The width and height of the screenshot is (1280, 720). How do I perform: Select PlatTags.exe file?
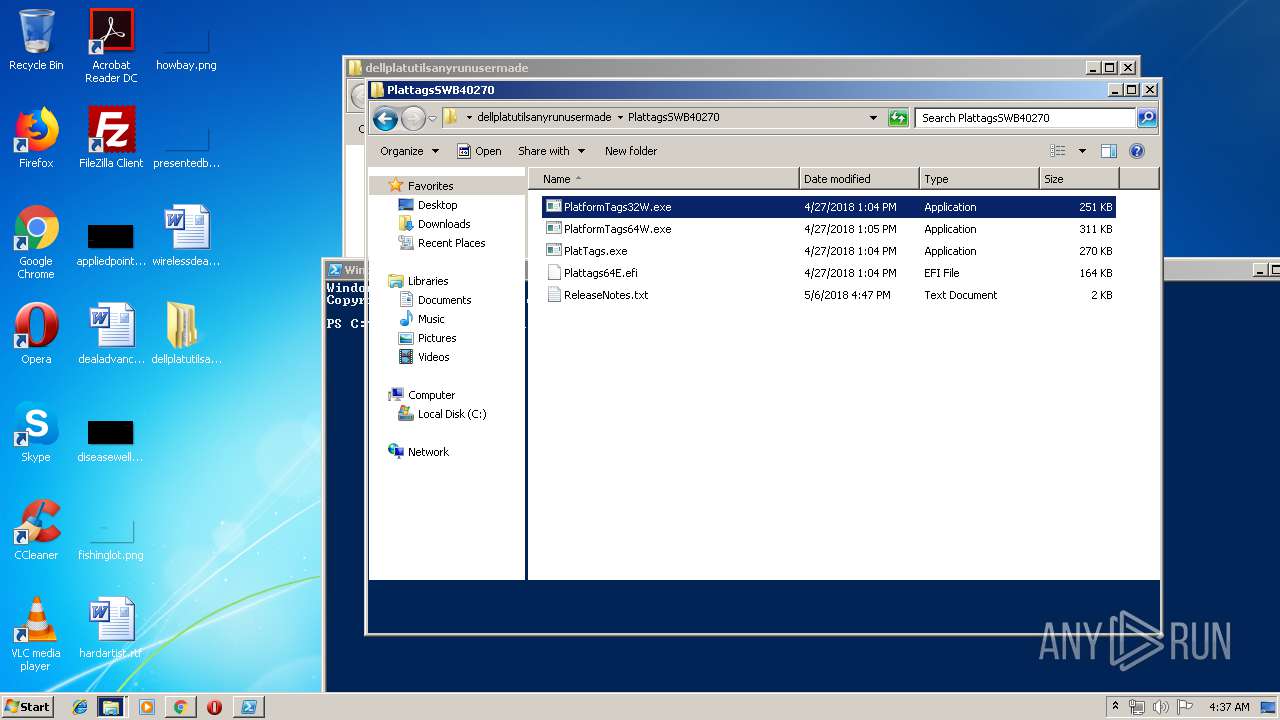coord(828,251)
